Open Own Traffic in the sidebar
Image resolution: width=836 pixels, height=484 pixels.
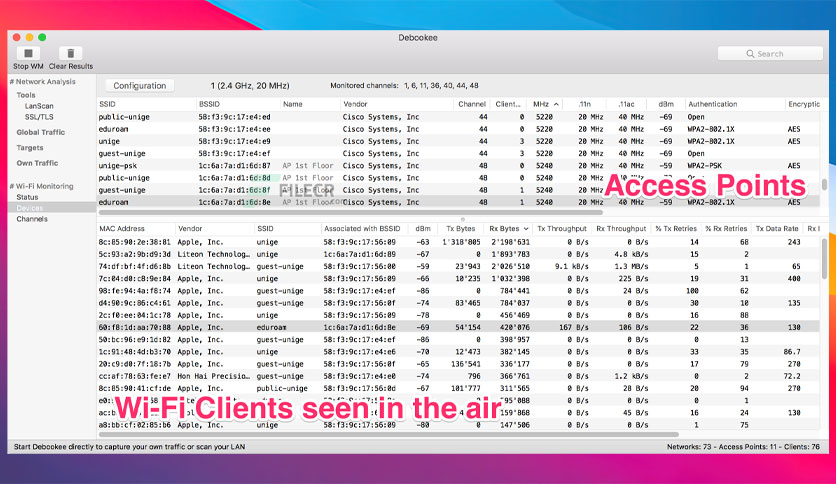coord(37,163)
